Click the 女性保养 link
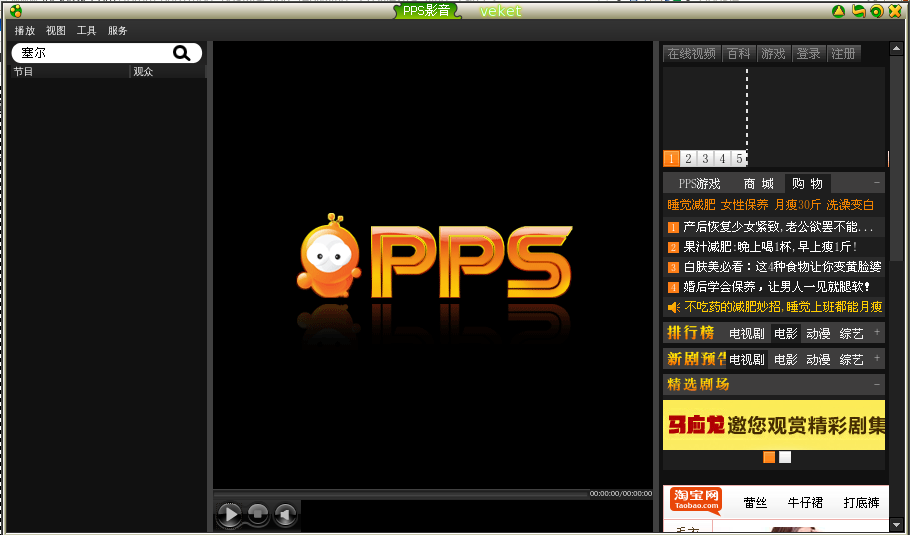This screenshot has height=535, width=910. point(745,205)
